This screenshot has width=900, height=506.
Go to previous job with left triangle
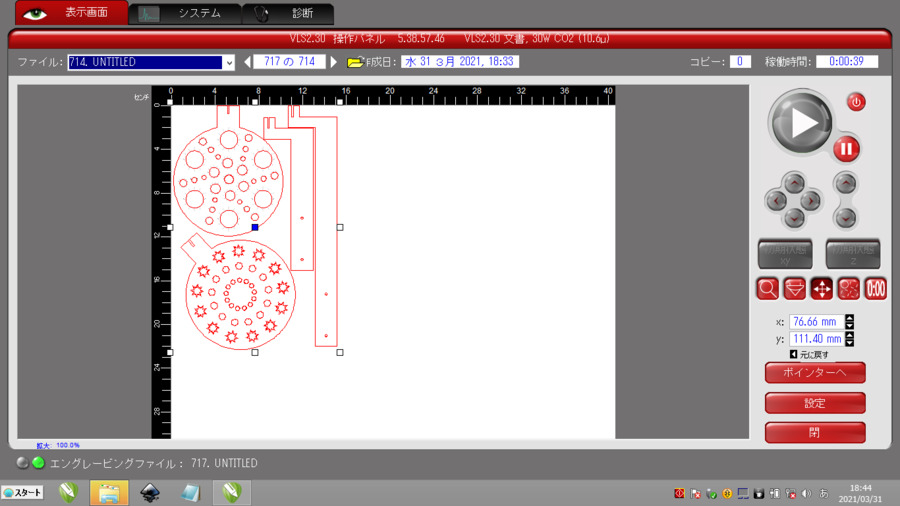click(247, 61)
